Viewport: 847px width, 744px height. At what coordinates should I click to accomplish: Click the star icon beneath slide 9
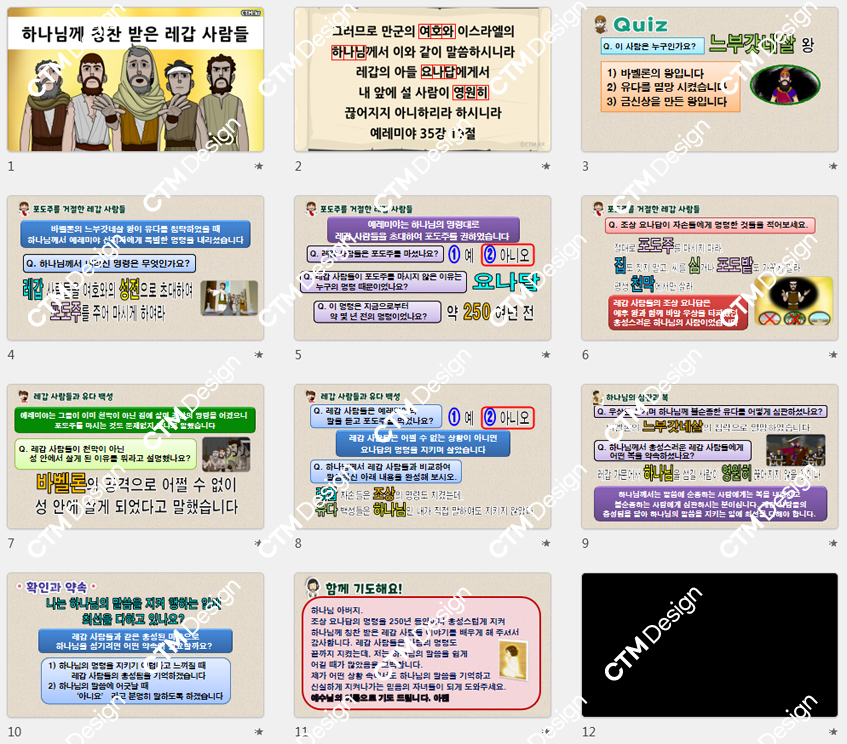pos(834,544)
